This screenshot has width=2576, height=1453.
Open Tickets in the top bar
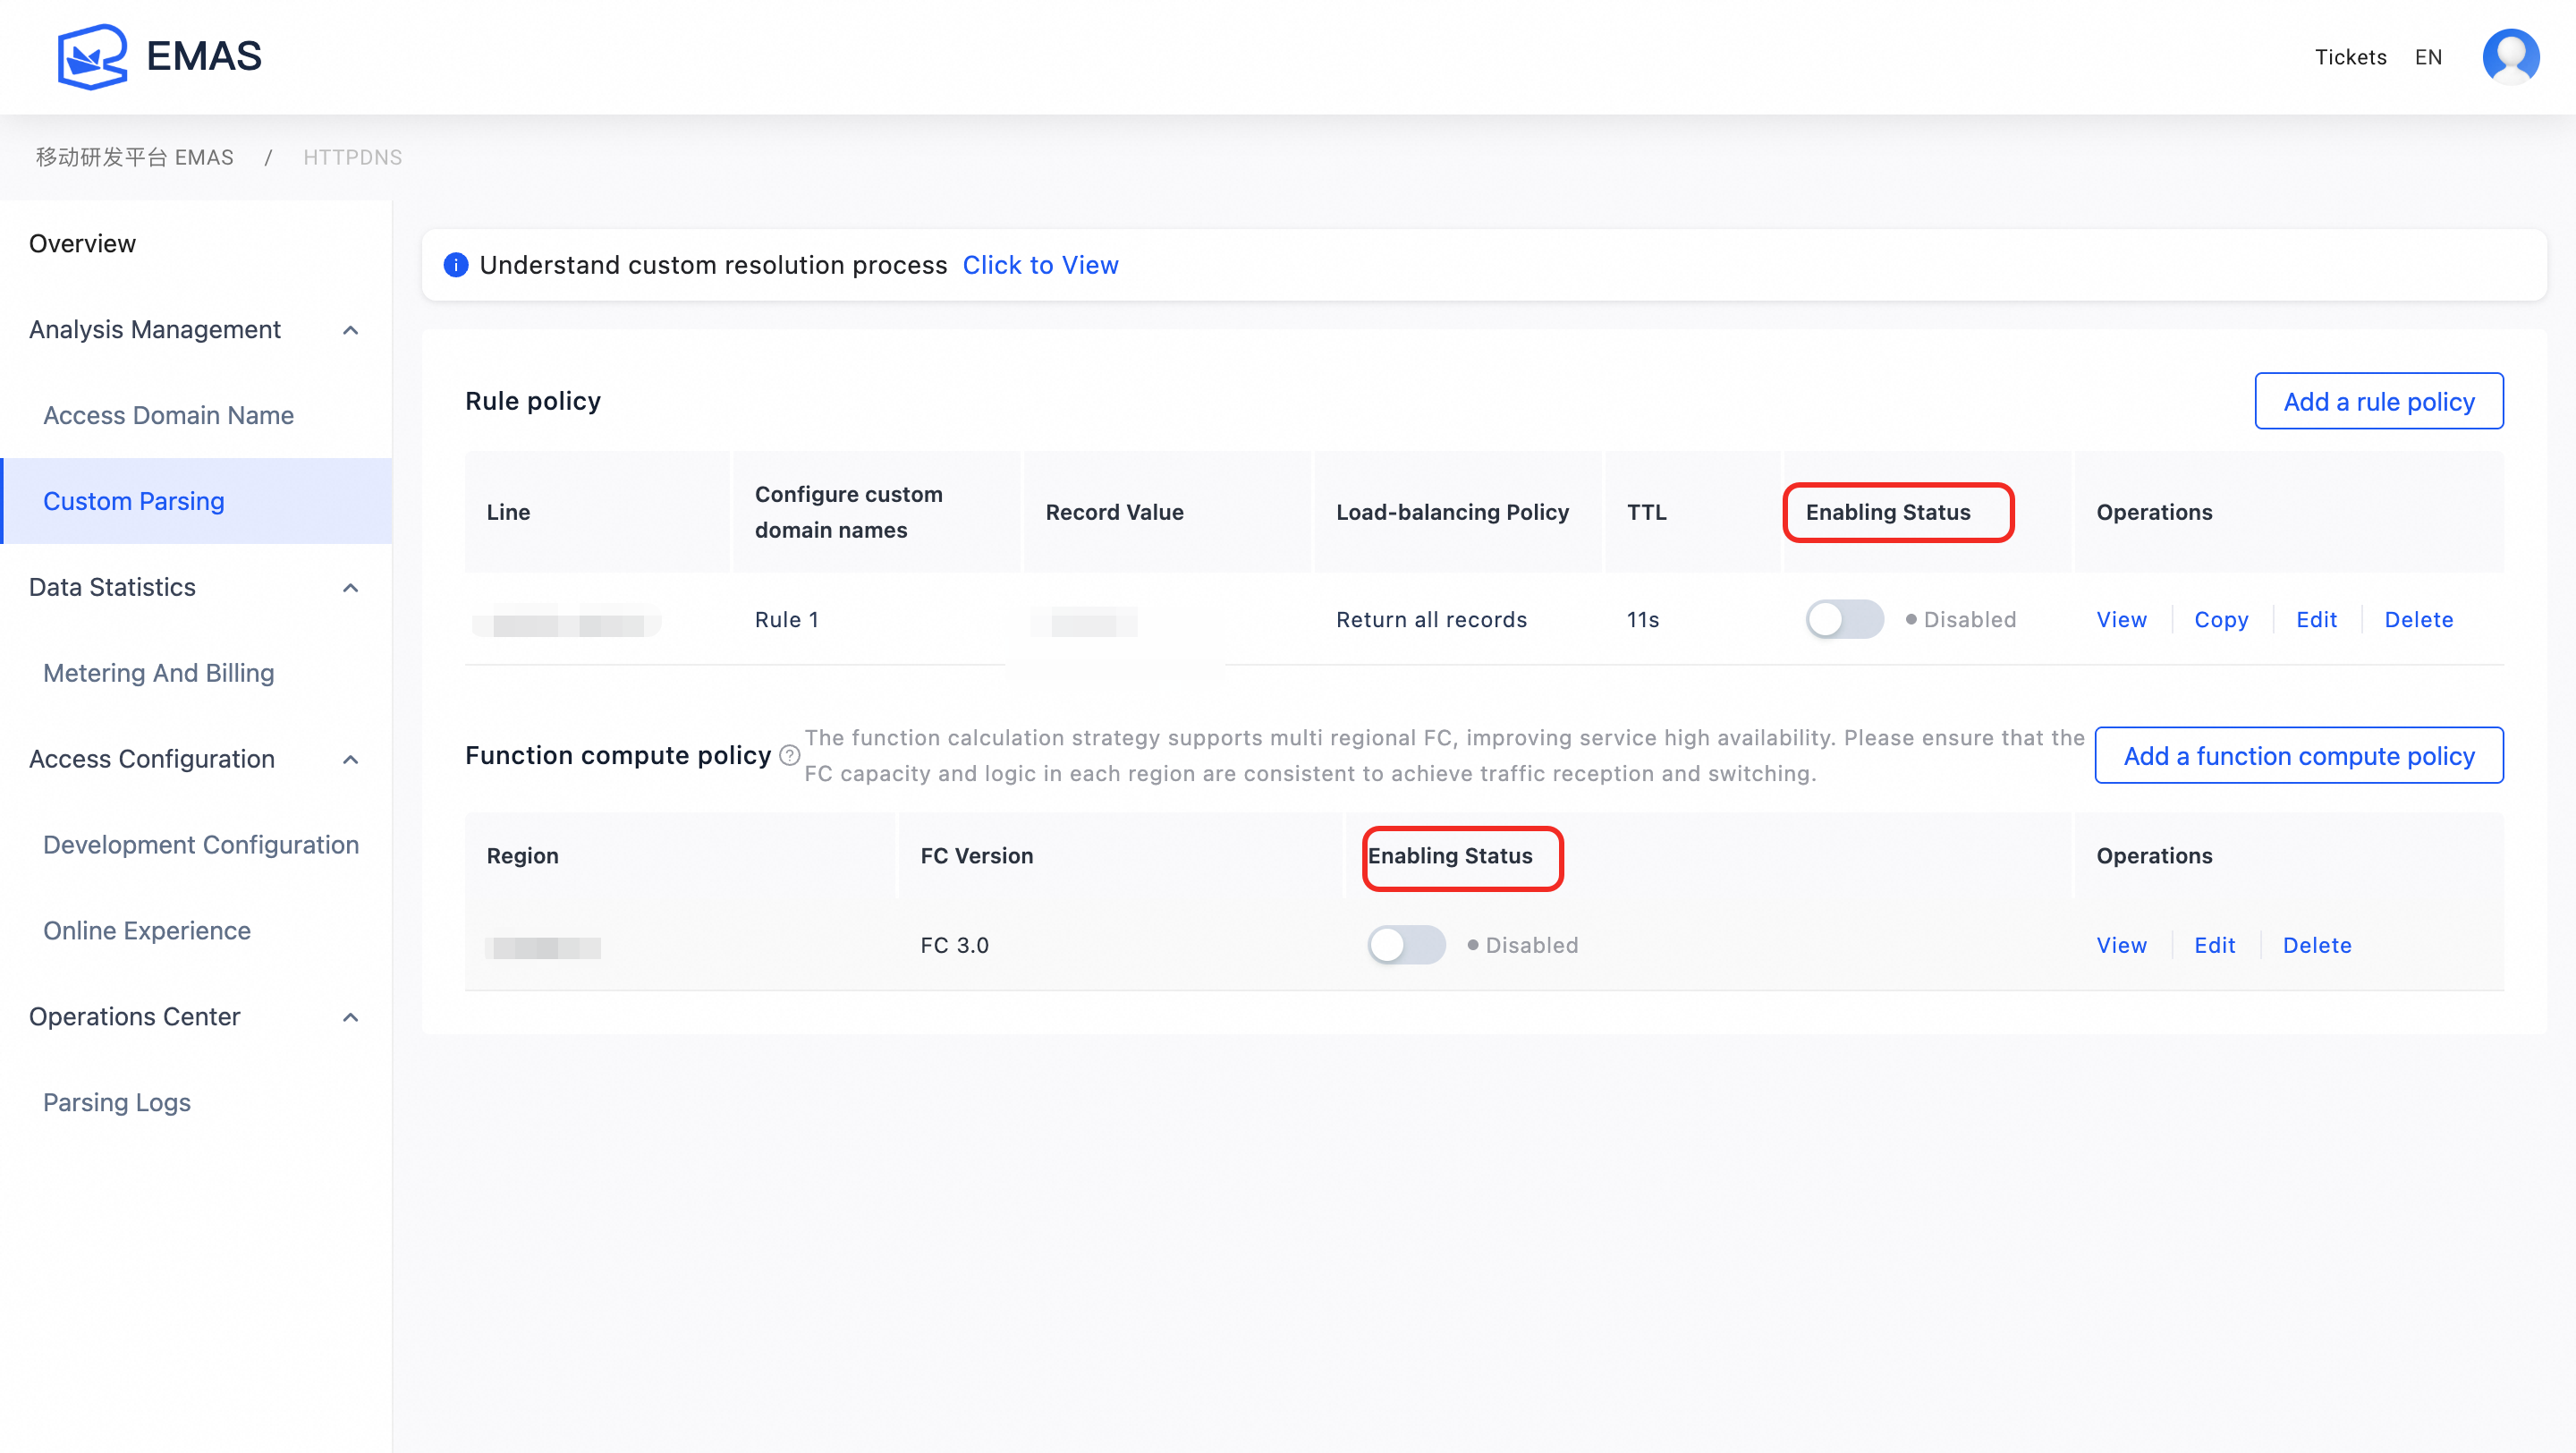coord(2350,57)
